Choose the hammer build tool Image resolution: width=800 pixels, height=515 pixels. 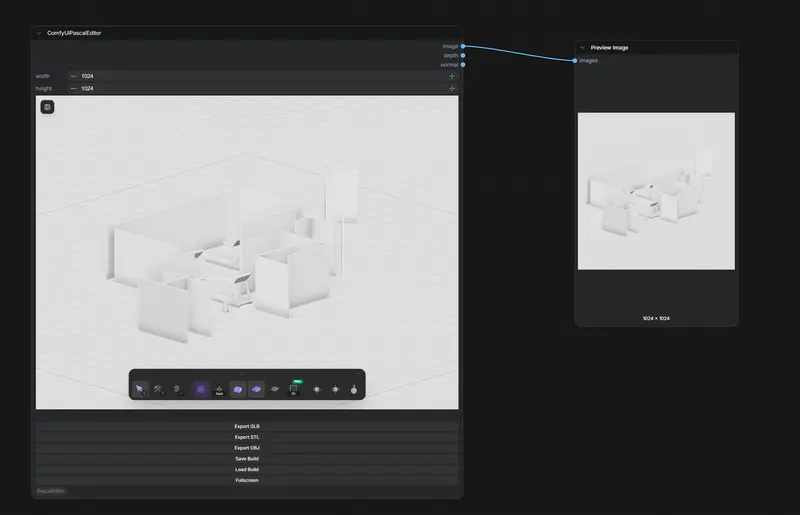click(x=158, y=388)
